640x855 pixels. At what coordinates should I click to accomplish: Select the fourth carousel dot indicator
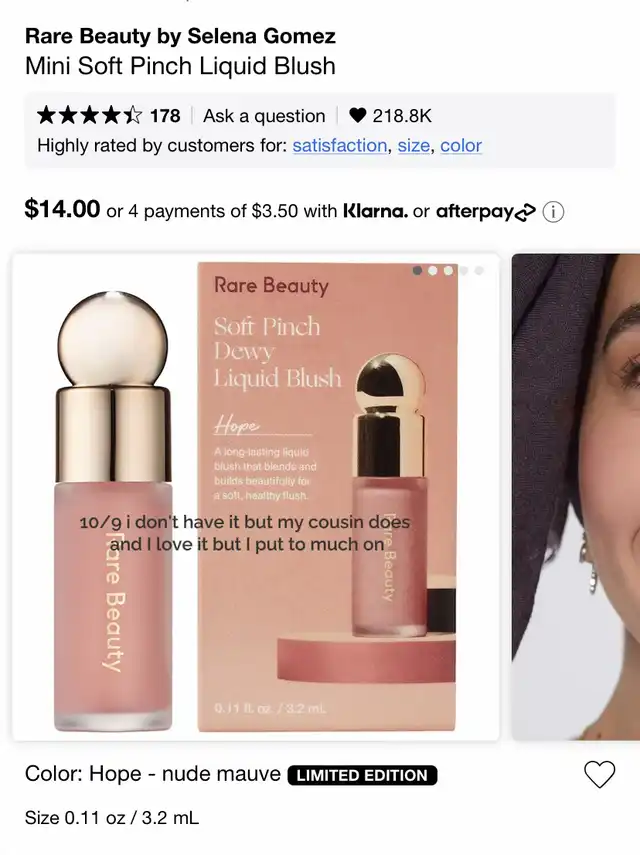coord(464,270)
